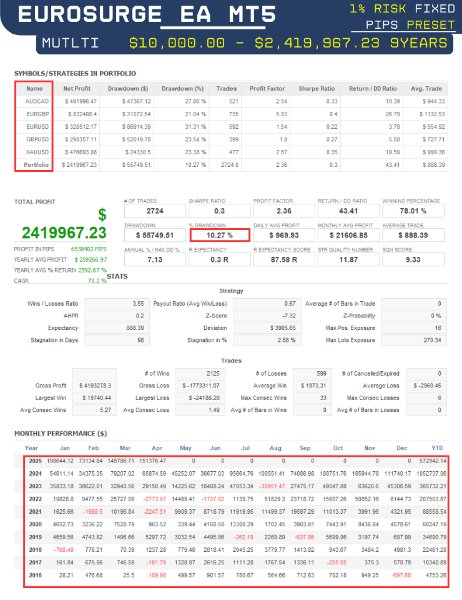Viewport: 462px width, 600px height.
Task: Click the 'CAGR' label
Action: [21, 281]
